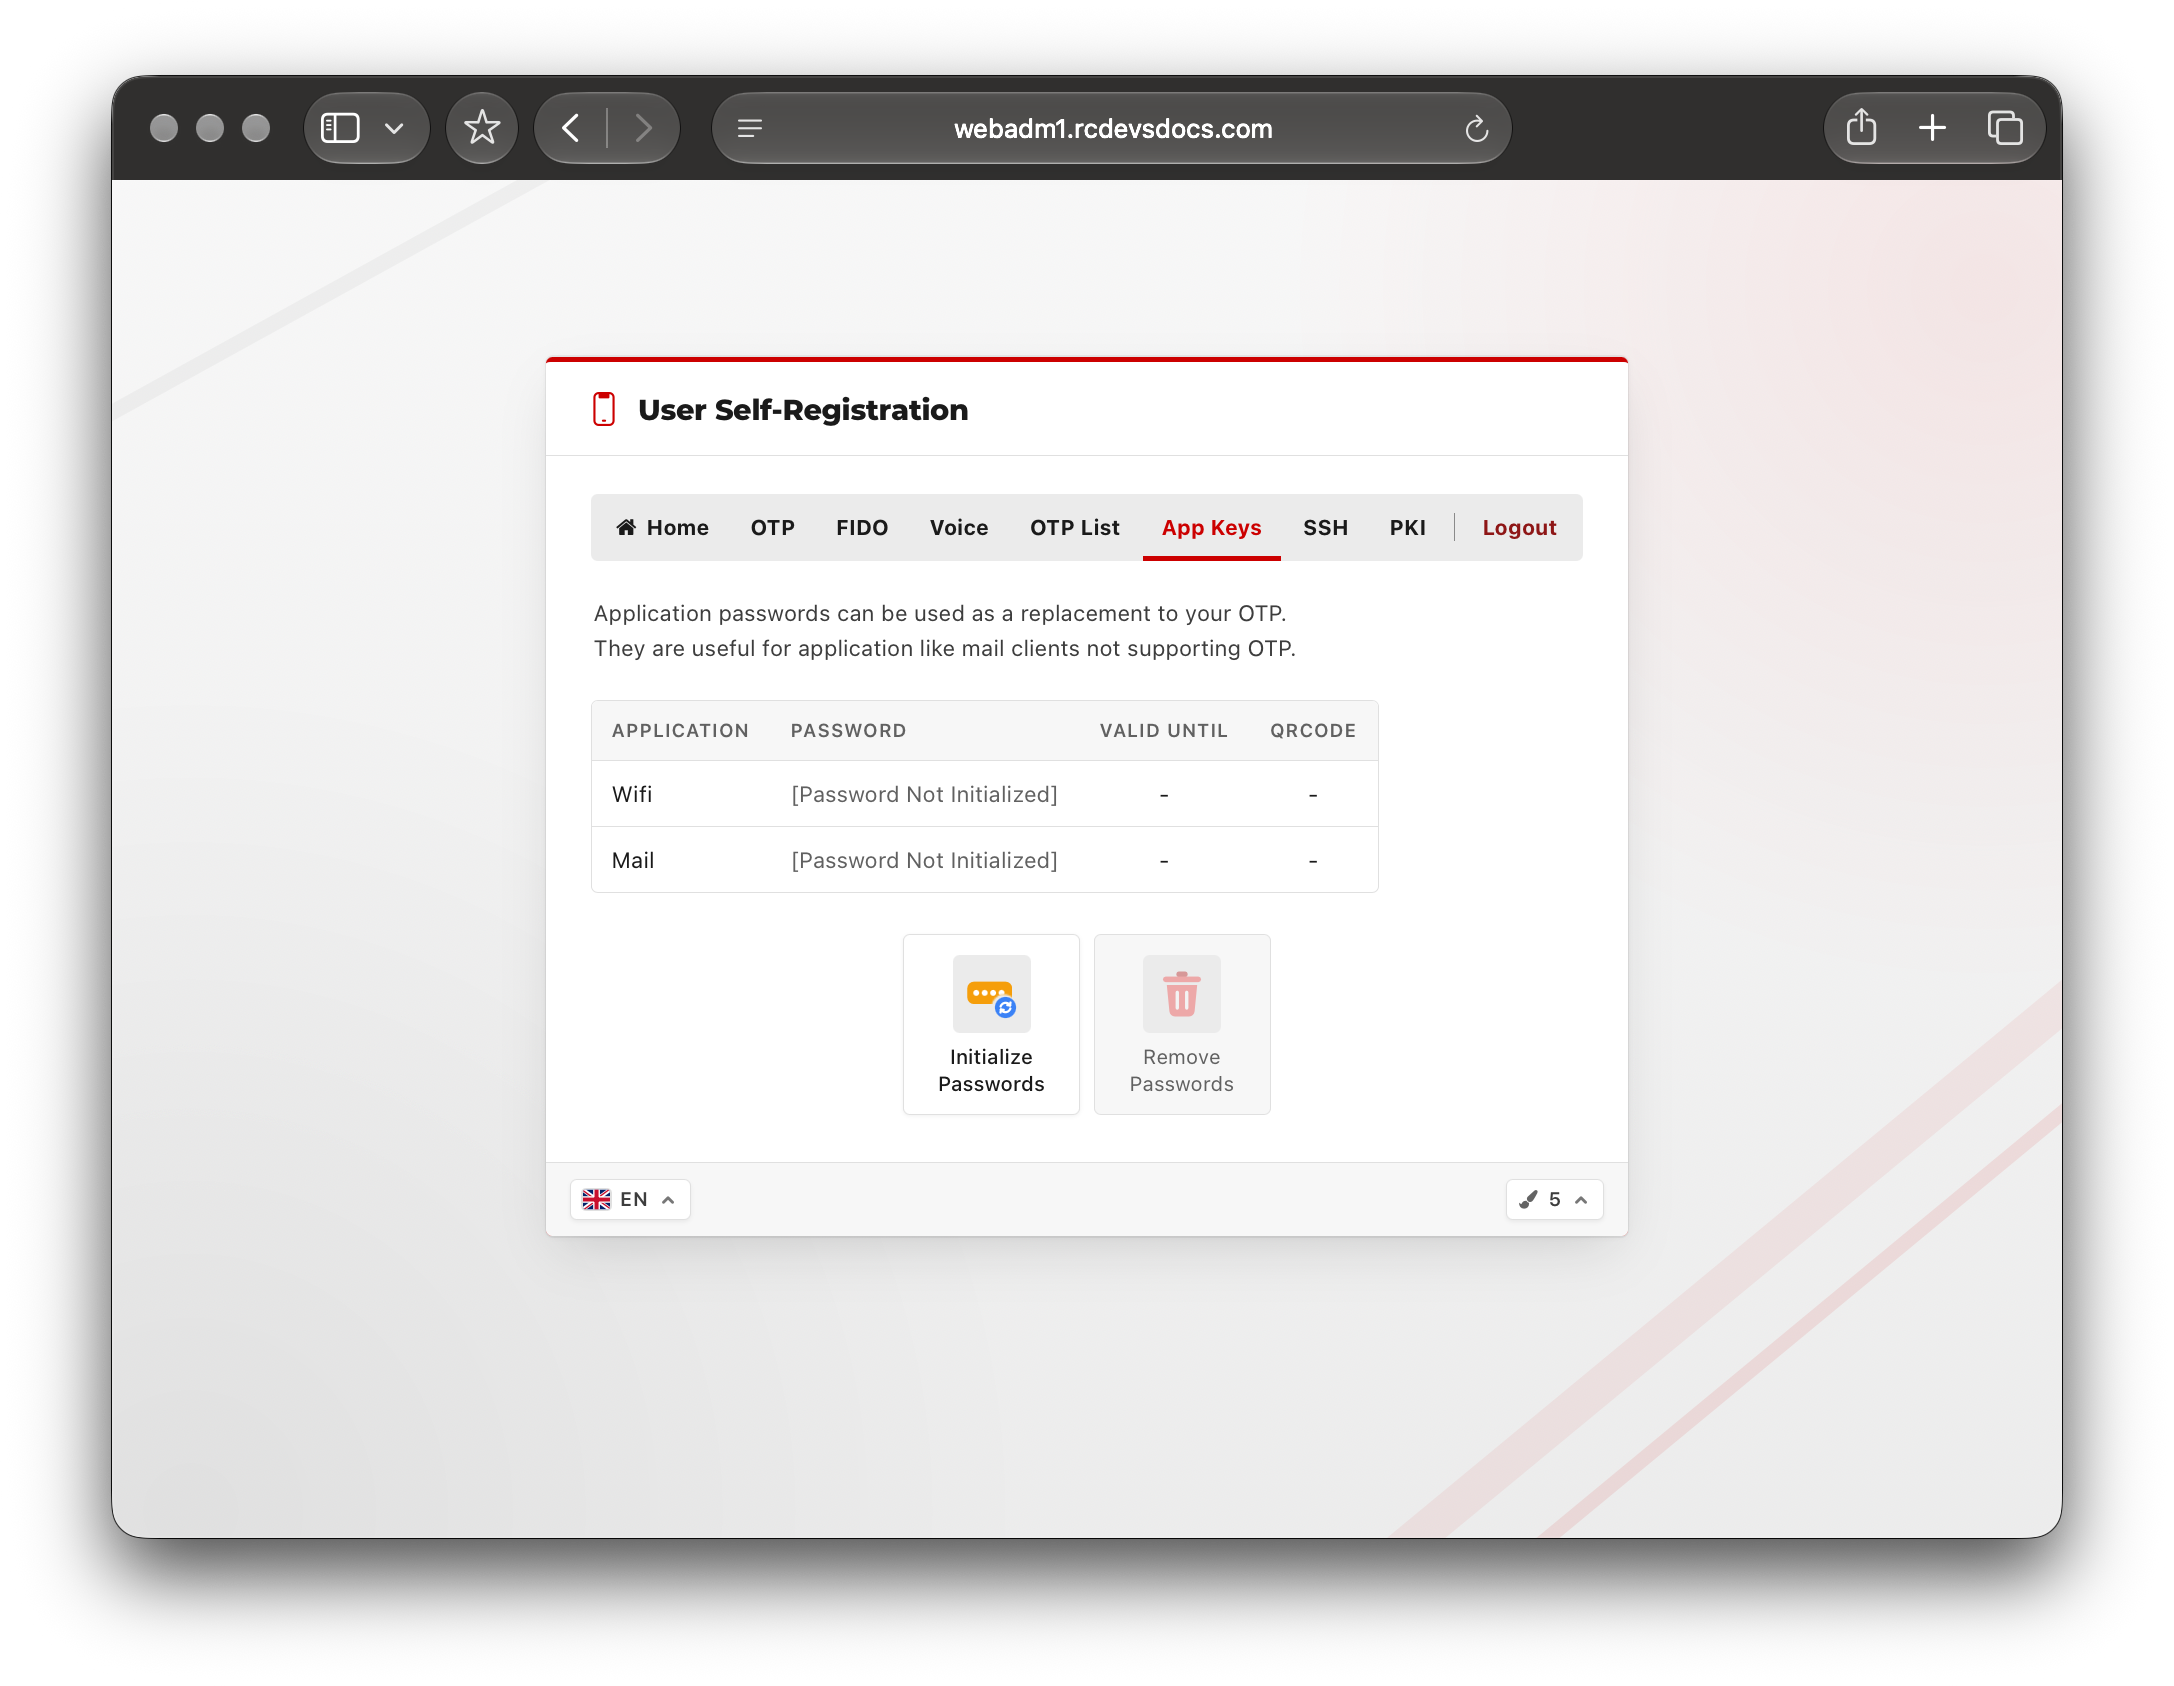Click the Wifi row Password Not Initialized text
The height and width of the screenshot is (1686, 2174).
point(924,794)
